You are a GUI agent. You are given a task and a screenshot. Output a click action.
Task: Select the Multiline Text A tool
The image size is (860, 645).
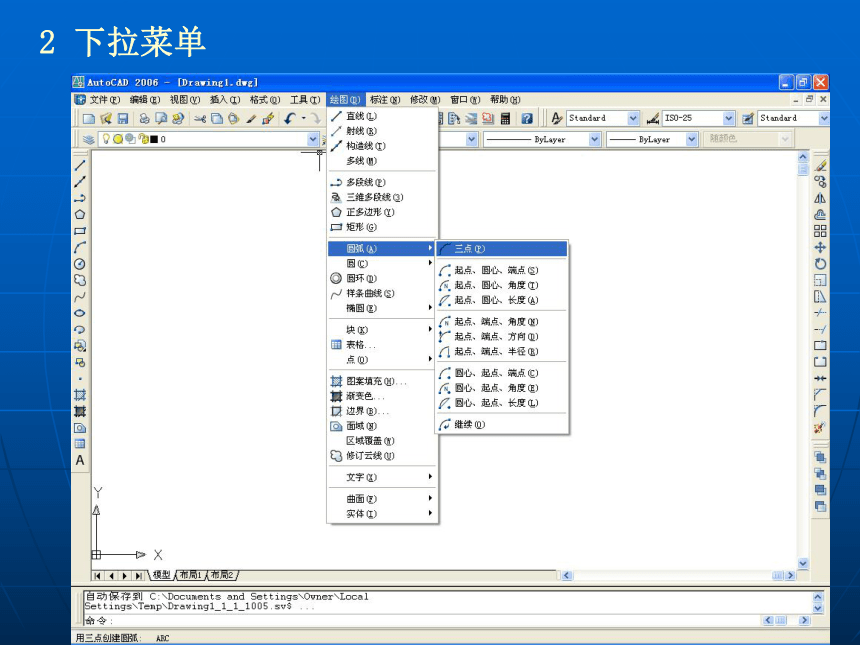(80, 461)
